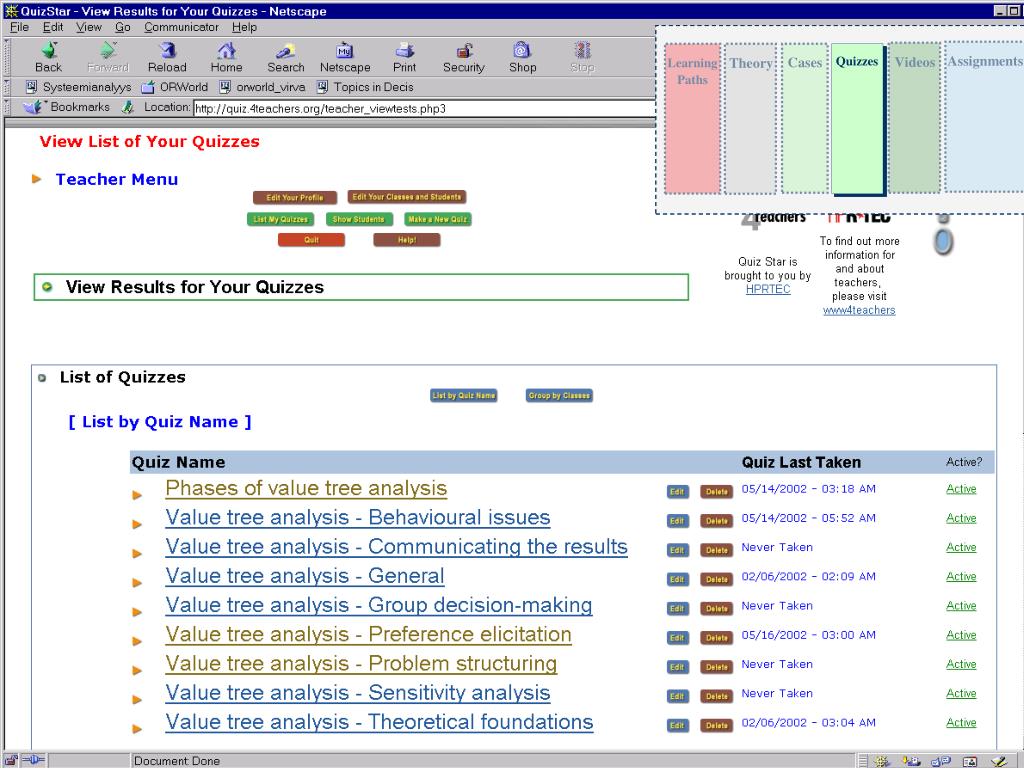Click the Forward navigation icon
The height and width of the screenshot is (768, 1024).
pyautogui.click(x=108, y=51)
